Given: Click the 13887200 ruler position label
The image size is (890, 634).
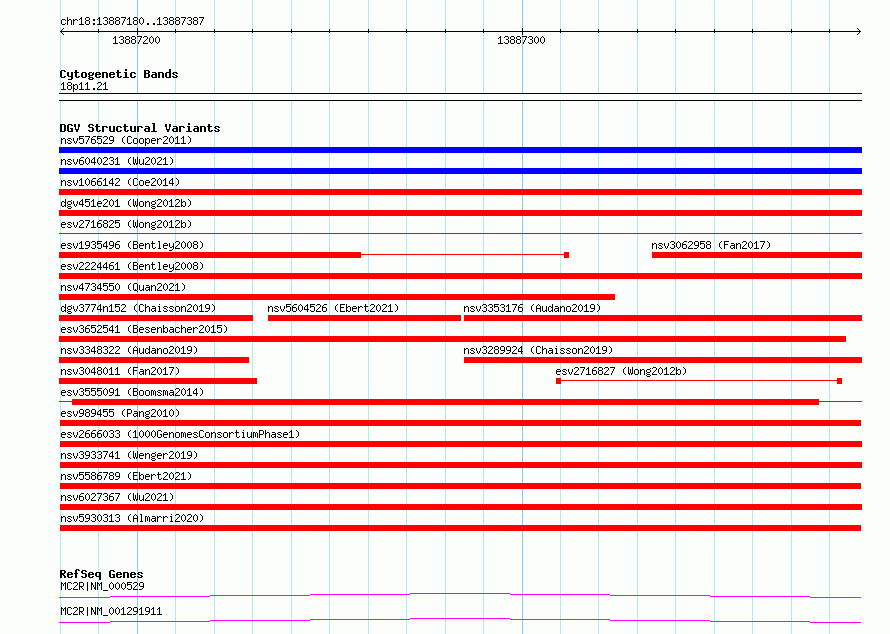Looking at the screenshot, I should (136, 40).
